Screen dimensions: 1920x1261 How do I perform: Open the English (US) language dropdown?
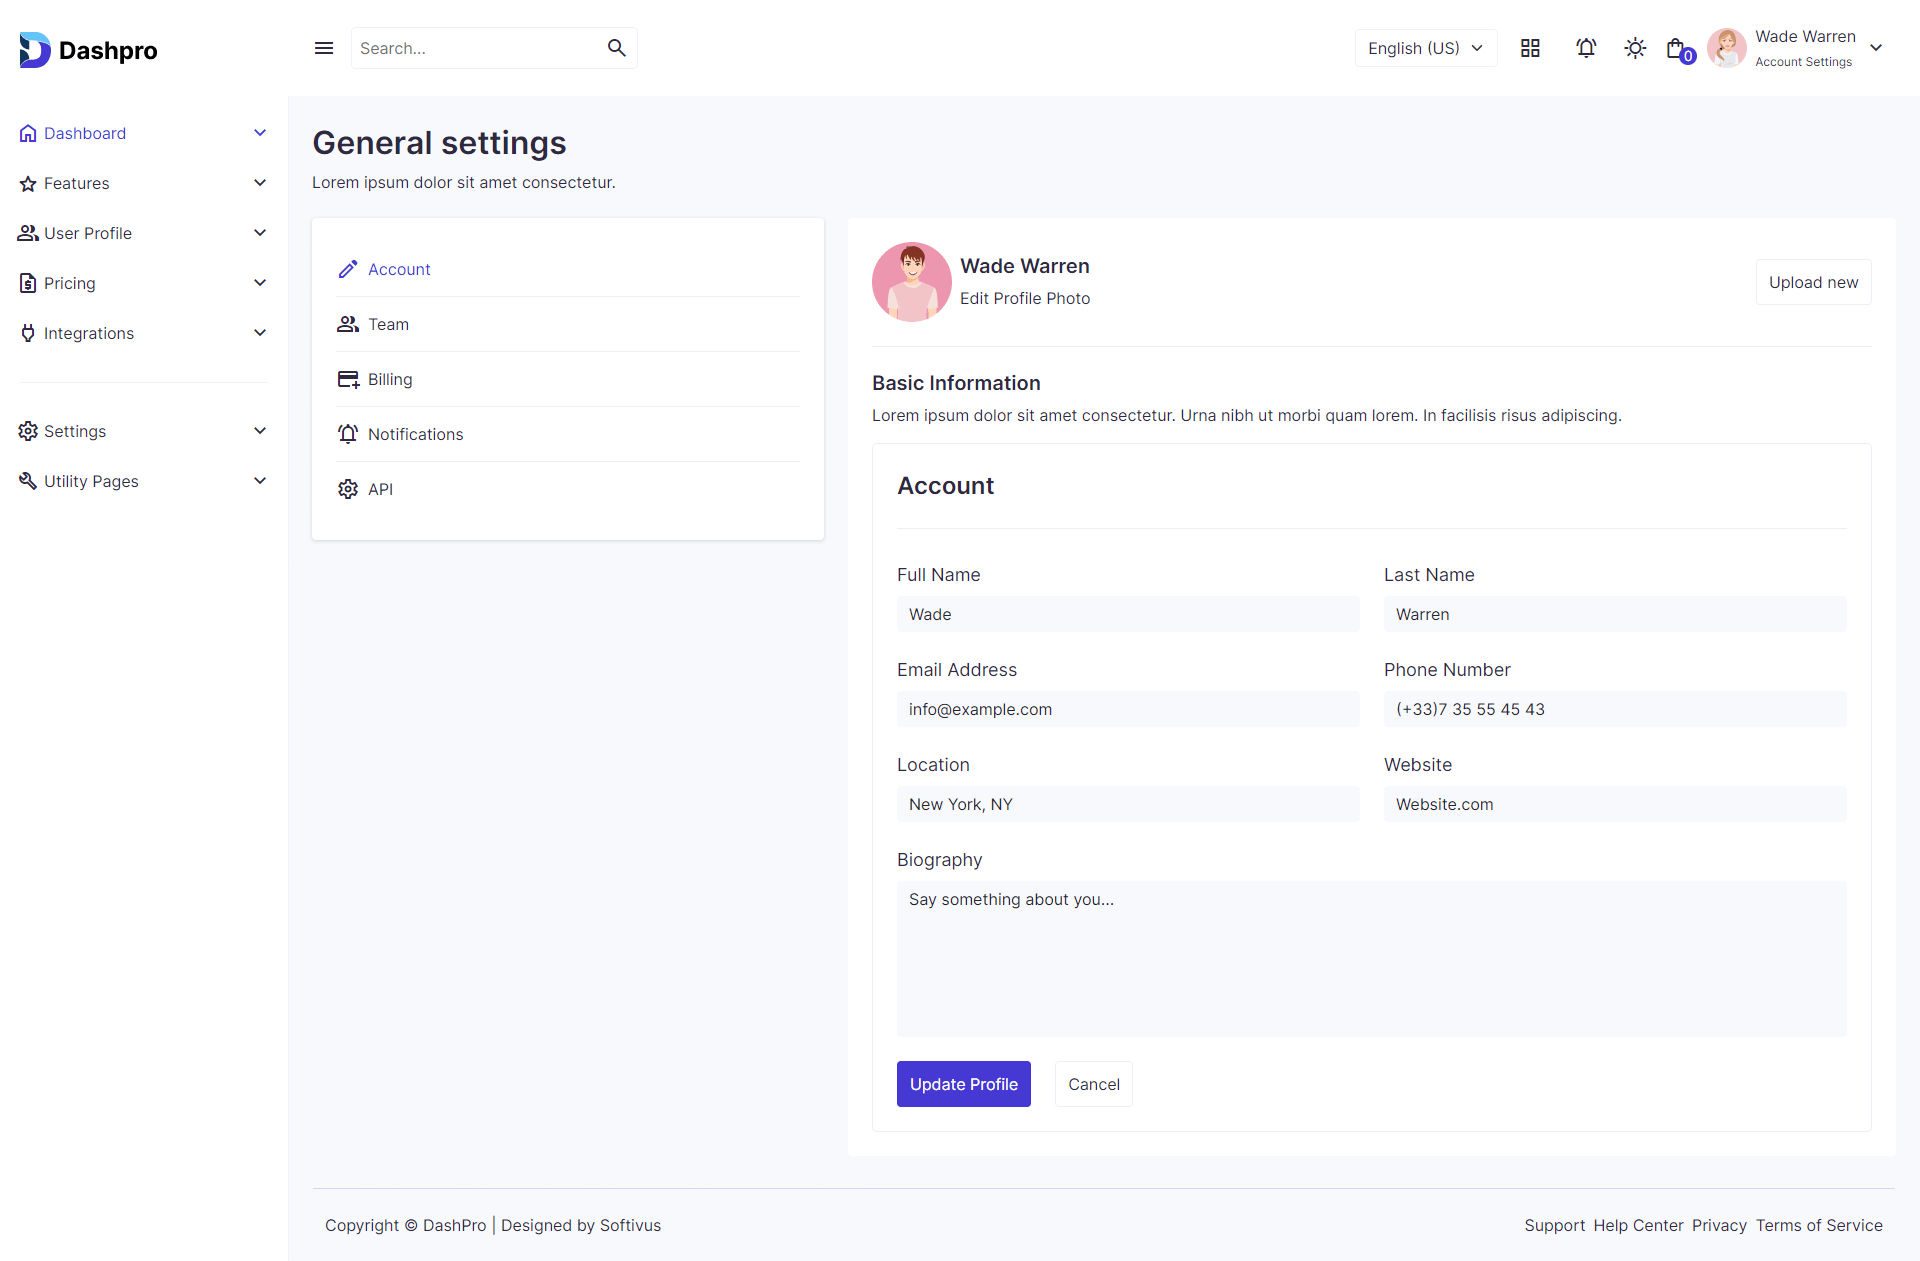tap(1425, 48)
